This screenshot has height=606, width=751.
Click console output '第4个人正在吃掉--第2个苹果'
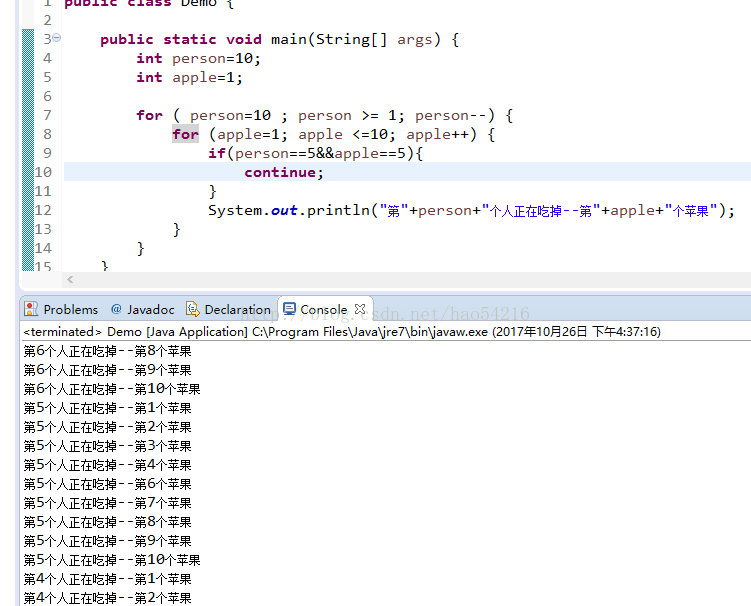107,598
